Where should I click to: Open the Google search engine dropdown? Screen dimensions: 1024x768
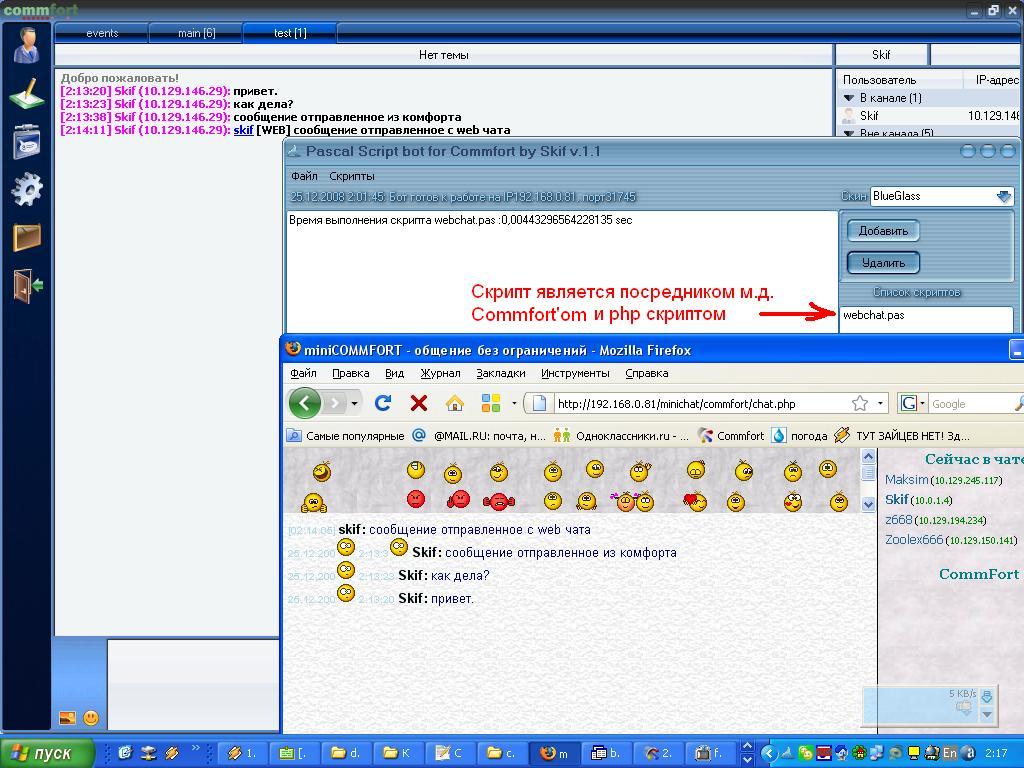pyautogui.click(x=911, y=403)
